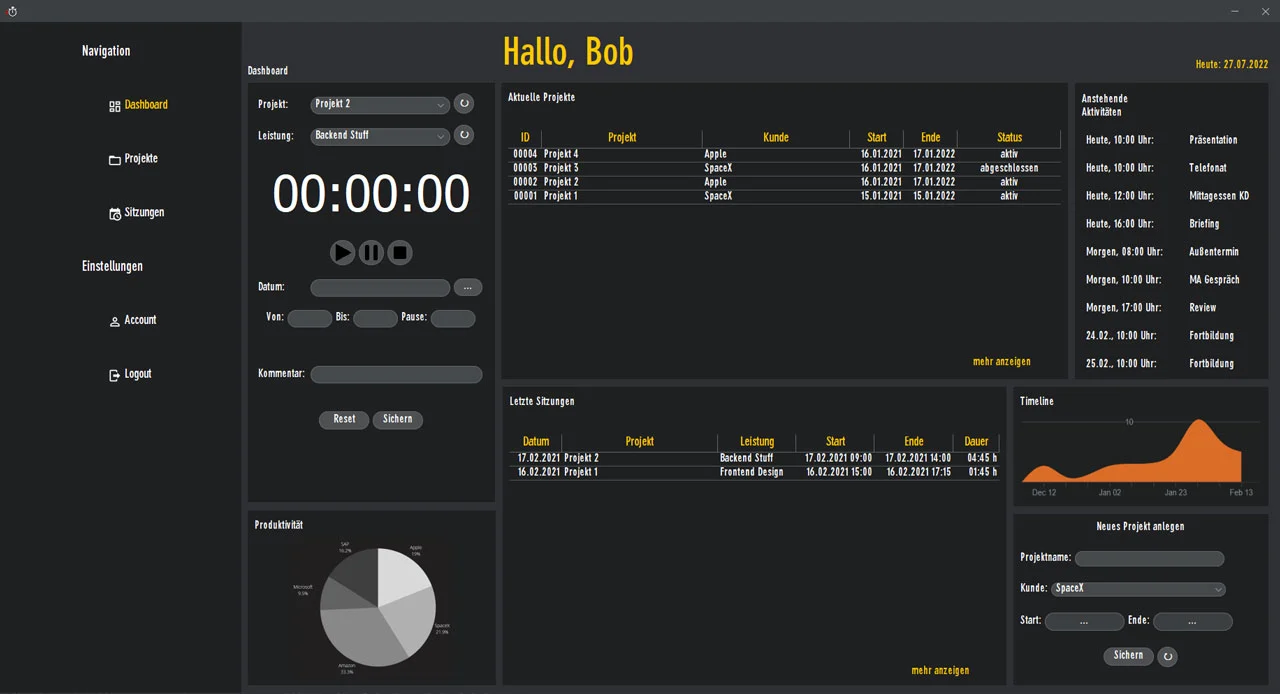Reset the Neues Projekt form via circular arrow

1167,656
